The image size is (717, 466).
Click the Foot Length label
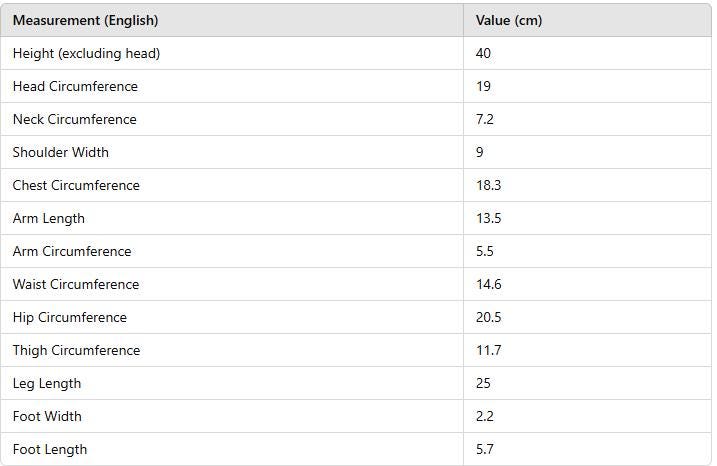click(50, 449)
